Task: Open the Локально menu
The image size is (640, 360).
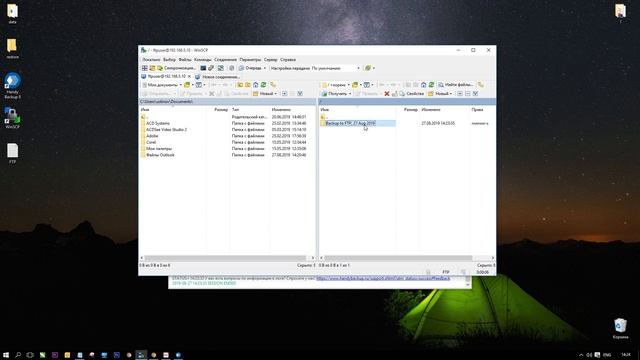Action: (151, 60)
